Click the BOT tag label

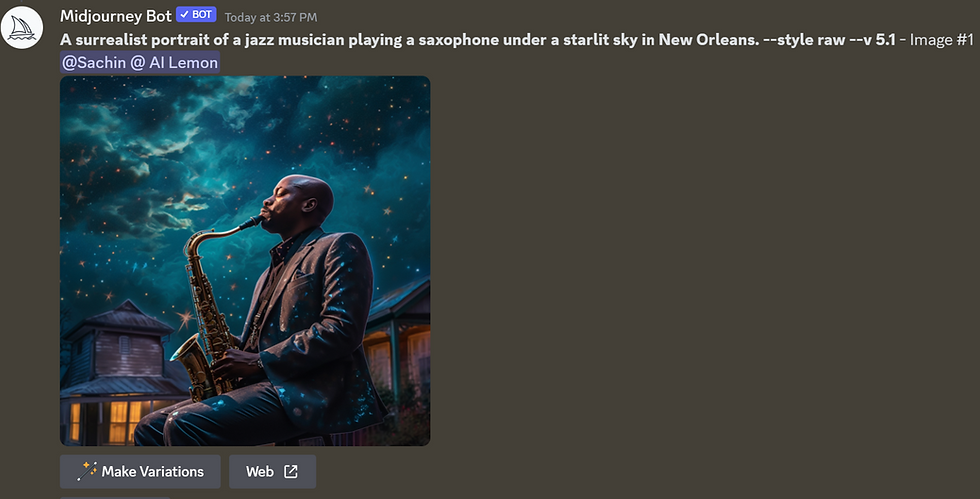point(196,14)
